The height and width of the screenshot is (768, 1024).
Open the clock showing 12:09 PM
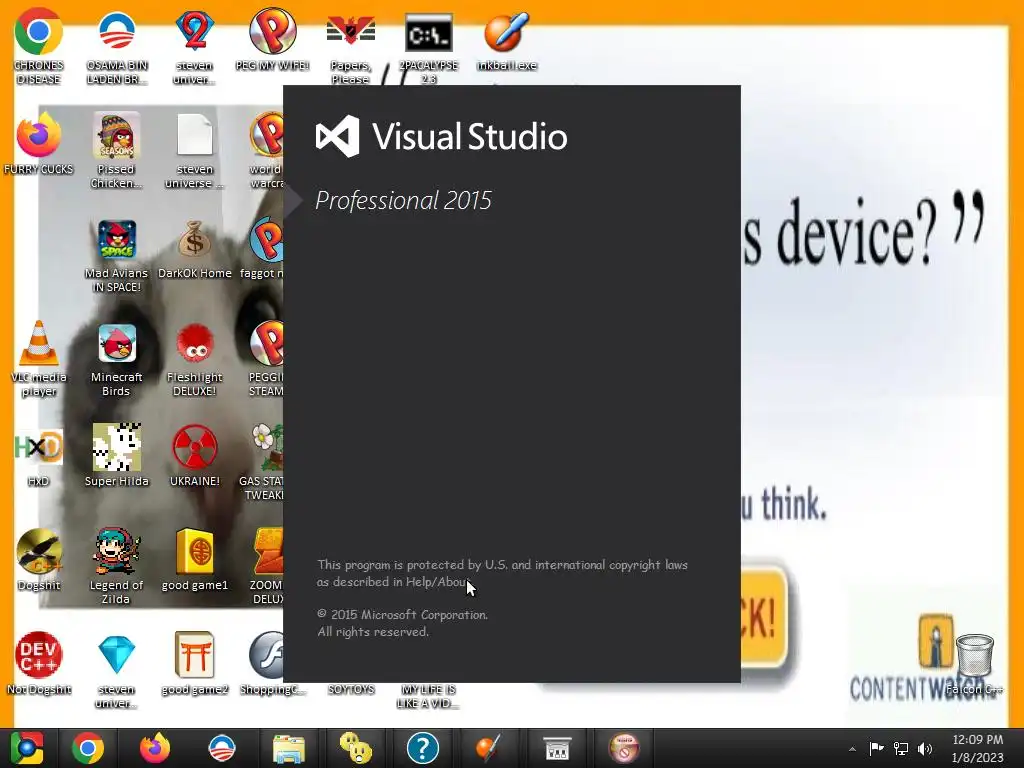coord(977,748)
